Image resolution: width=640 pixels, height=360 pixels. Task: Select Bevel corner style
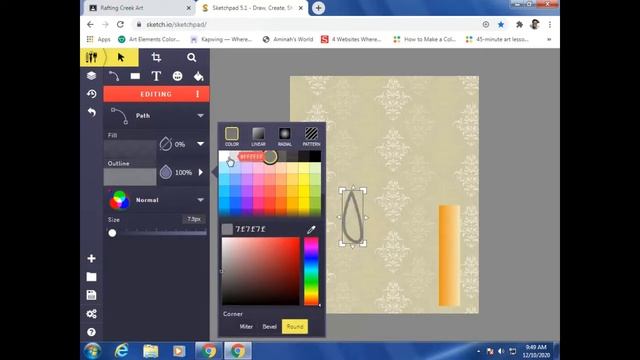(x=269, y=327)
